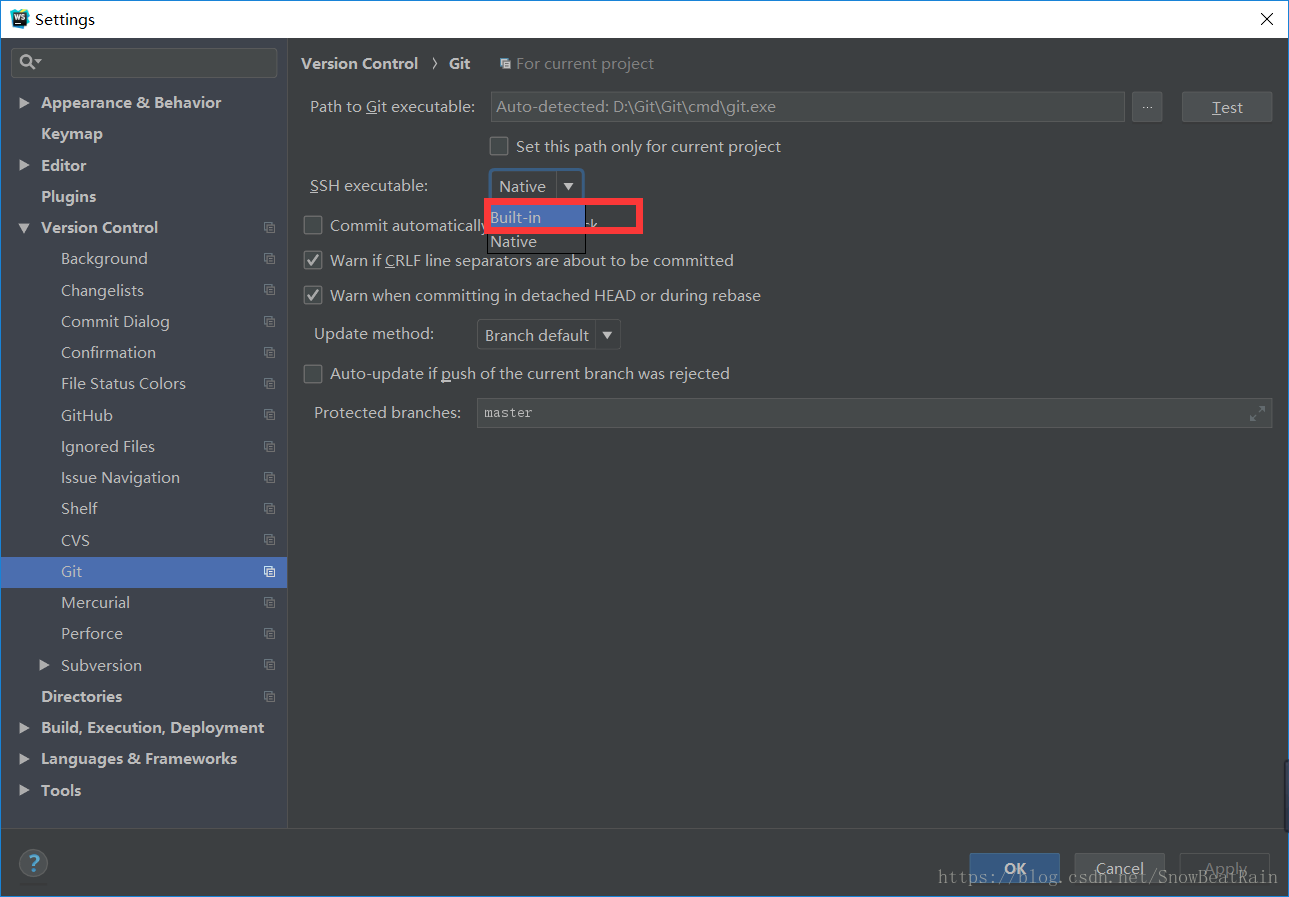Select Changelists settings item
1289x897 pixels.
[102, 290]
